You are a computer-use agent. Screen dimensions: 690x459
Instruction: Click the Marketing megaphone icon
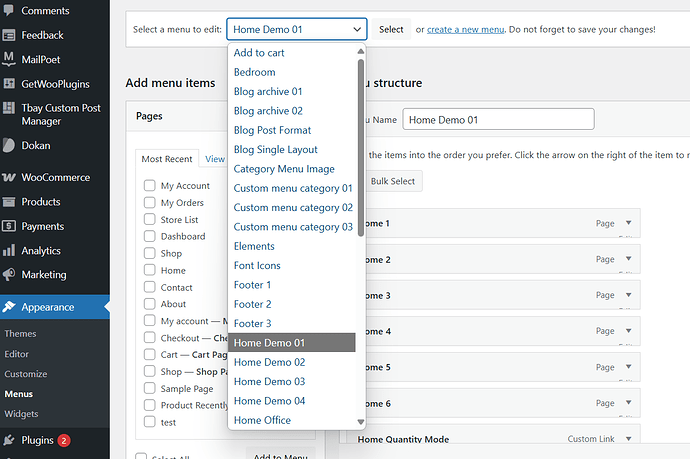tap(9, 274)
